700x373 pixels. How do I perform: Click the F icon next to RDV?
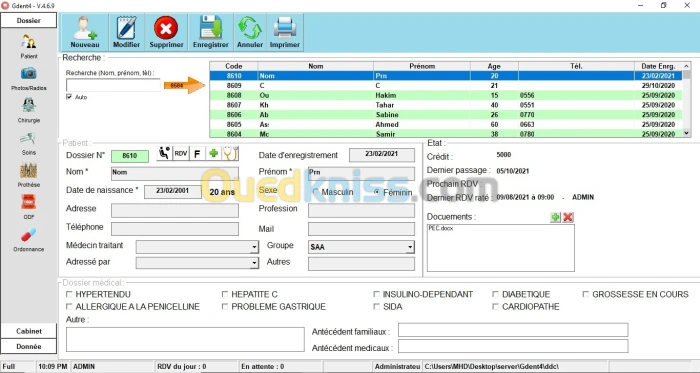(197, 153)
